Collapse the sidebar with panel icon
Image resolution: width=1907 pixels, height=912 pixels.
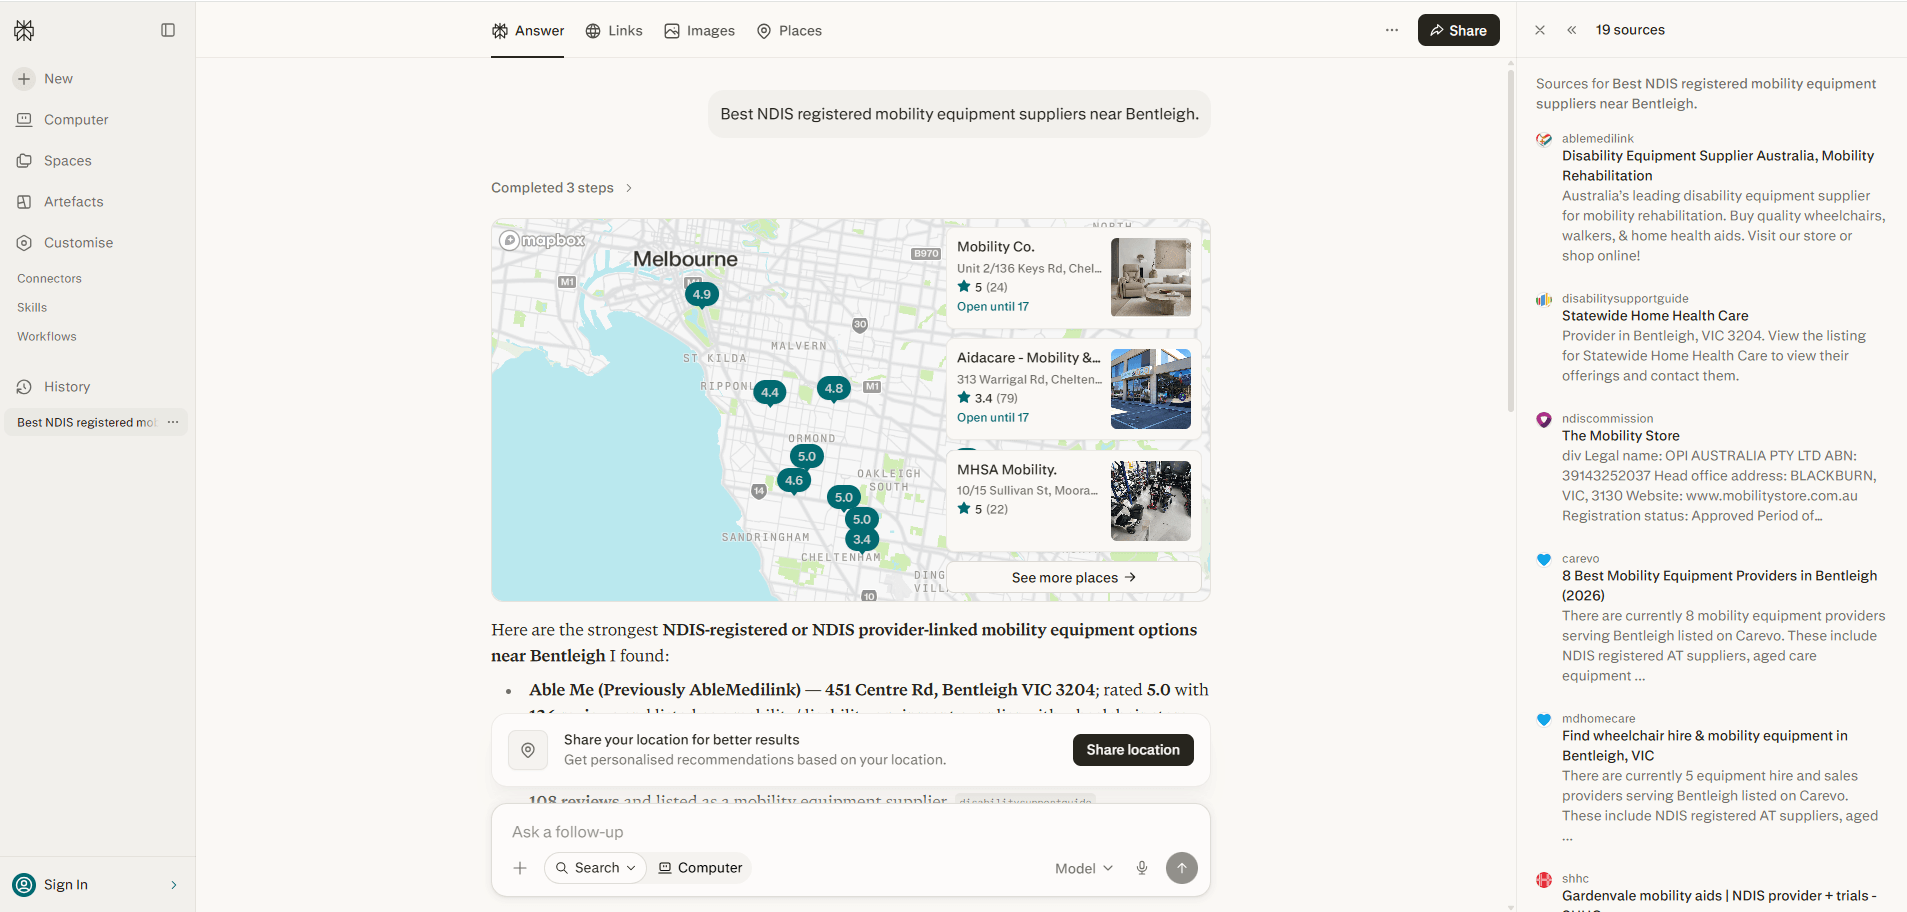(168, 30)
